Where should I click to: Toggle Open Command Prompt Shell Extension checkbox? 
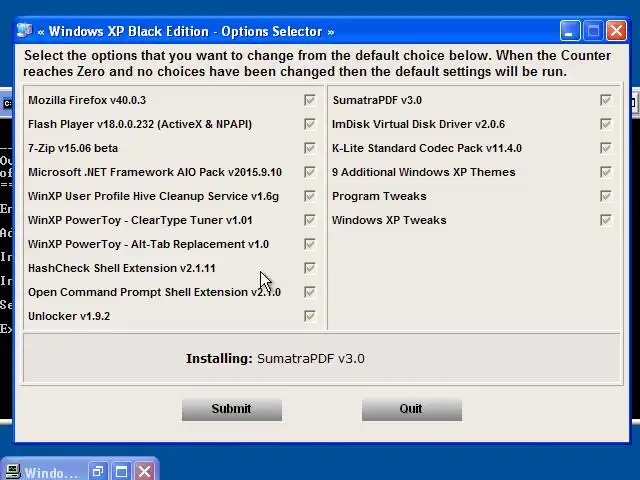click(310, 292)
